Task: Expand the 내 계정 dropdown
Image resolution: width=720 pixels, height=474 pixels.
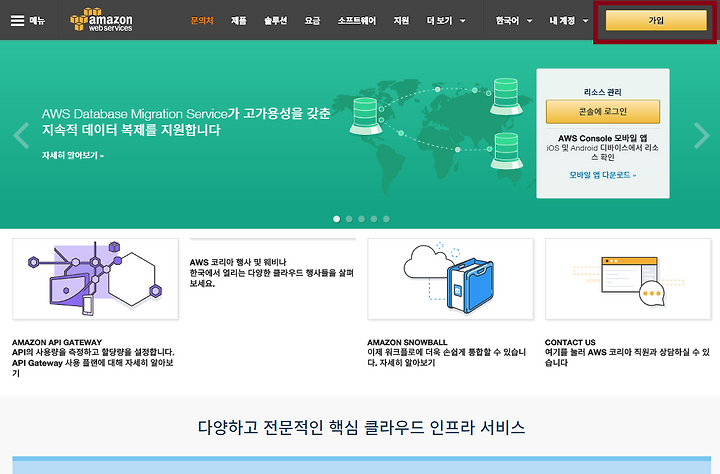Action: pos(569,21)
